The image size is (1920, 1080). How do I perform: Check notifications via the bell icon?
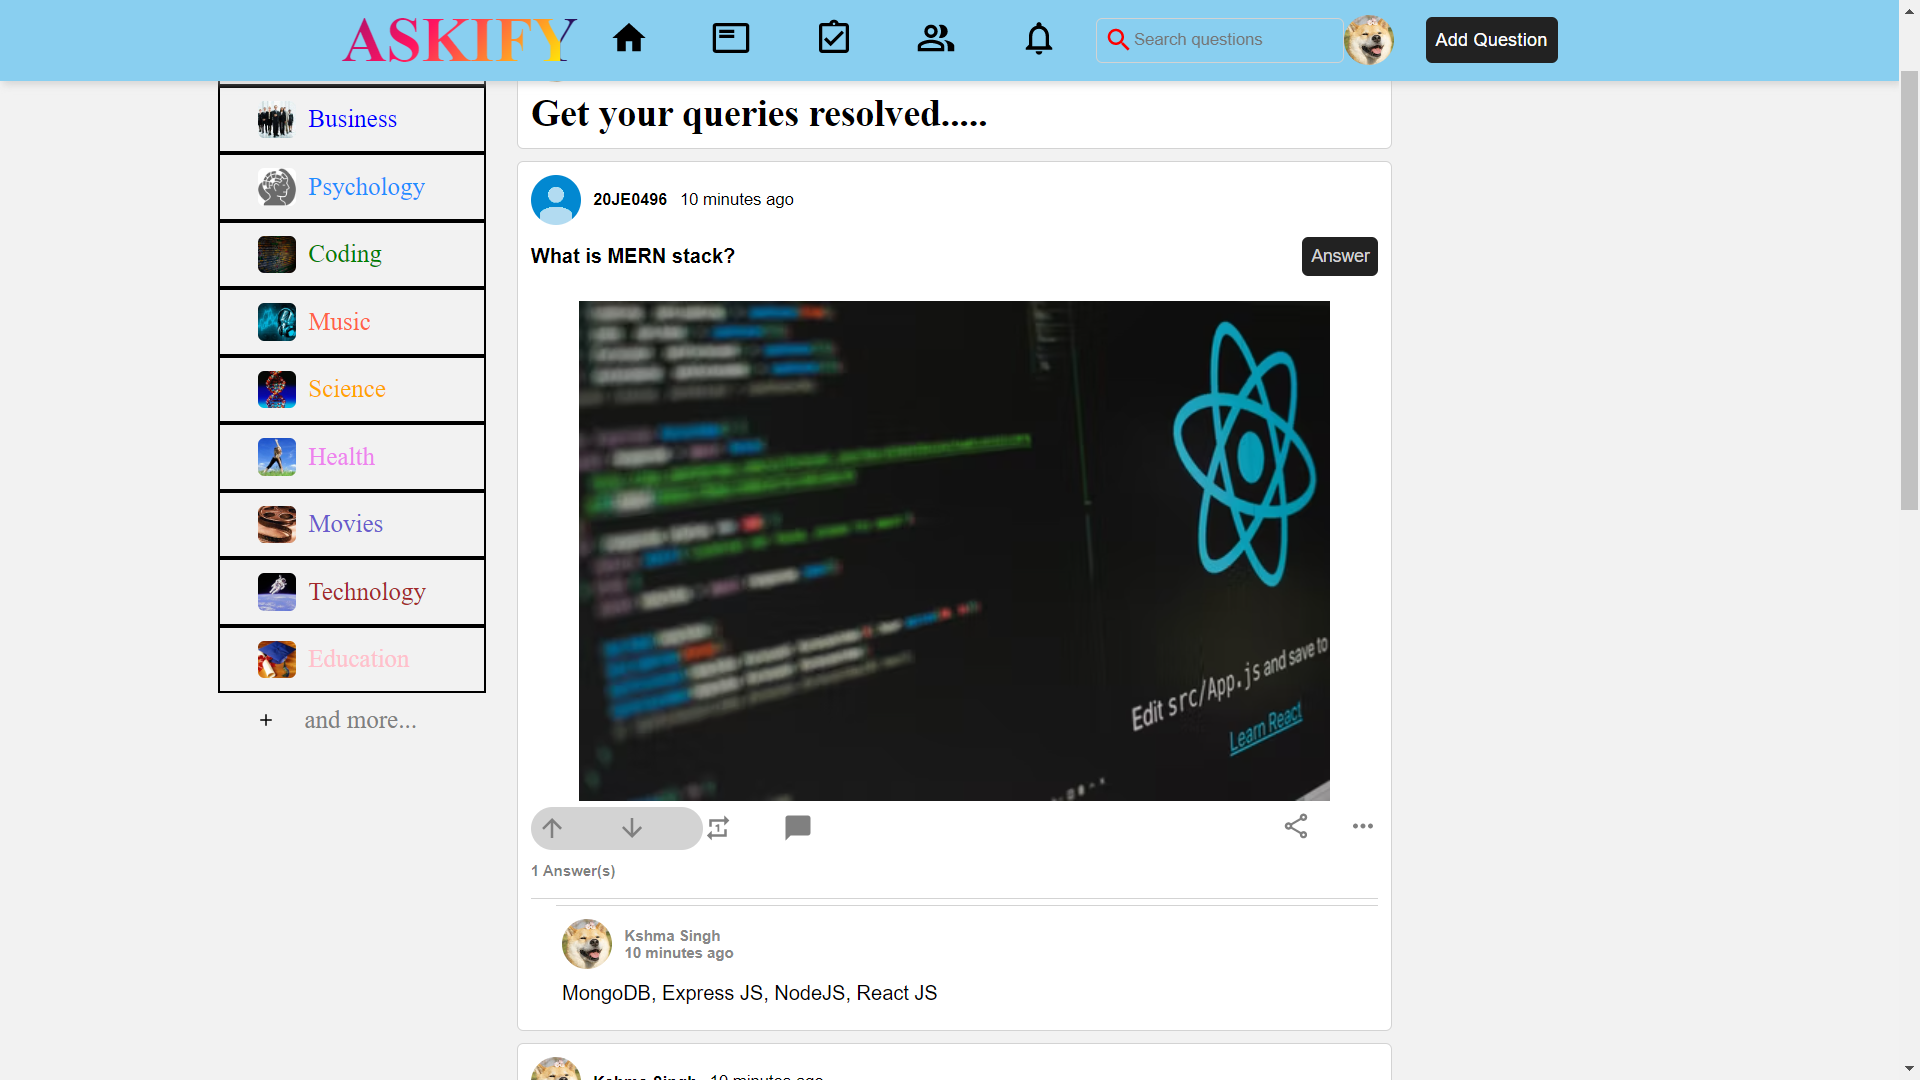[x=1038, y=38]
